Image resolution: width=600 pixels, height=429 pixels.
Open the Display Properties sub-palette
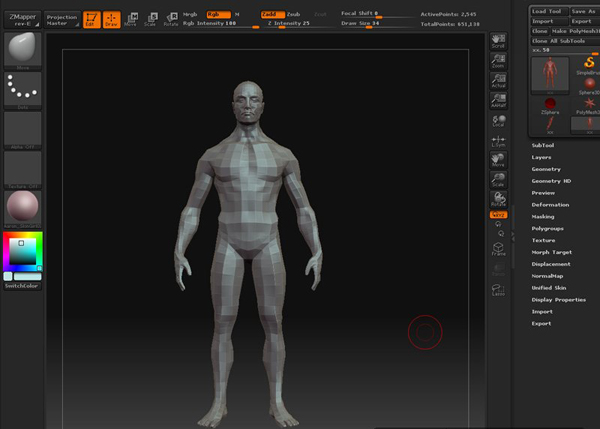point(559,300)
